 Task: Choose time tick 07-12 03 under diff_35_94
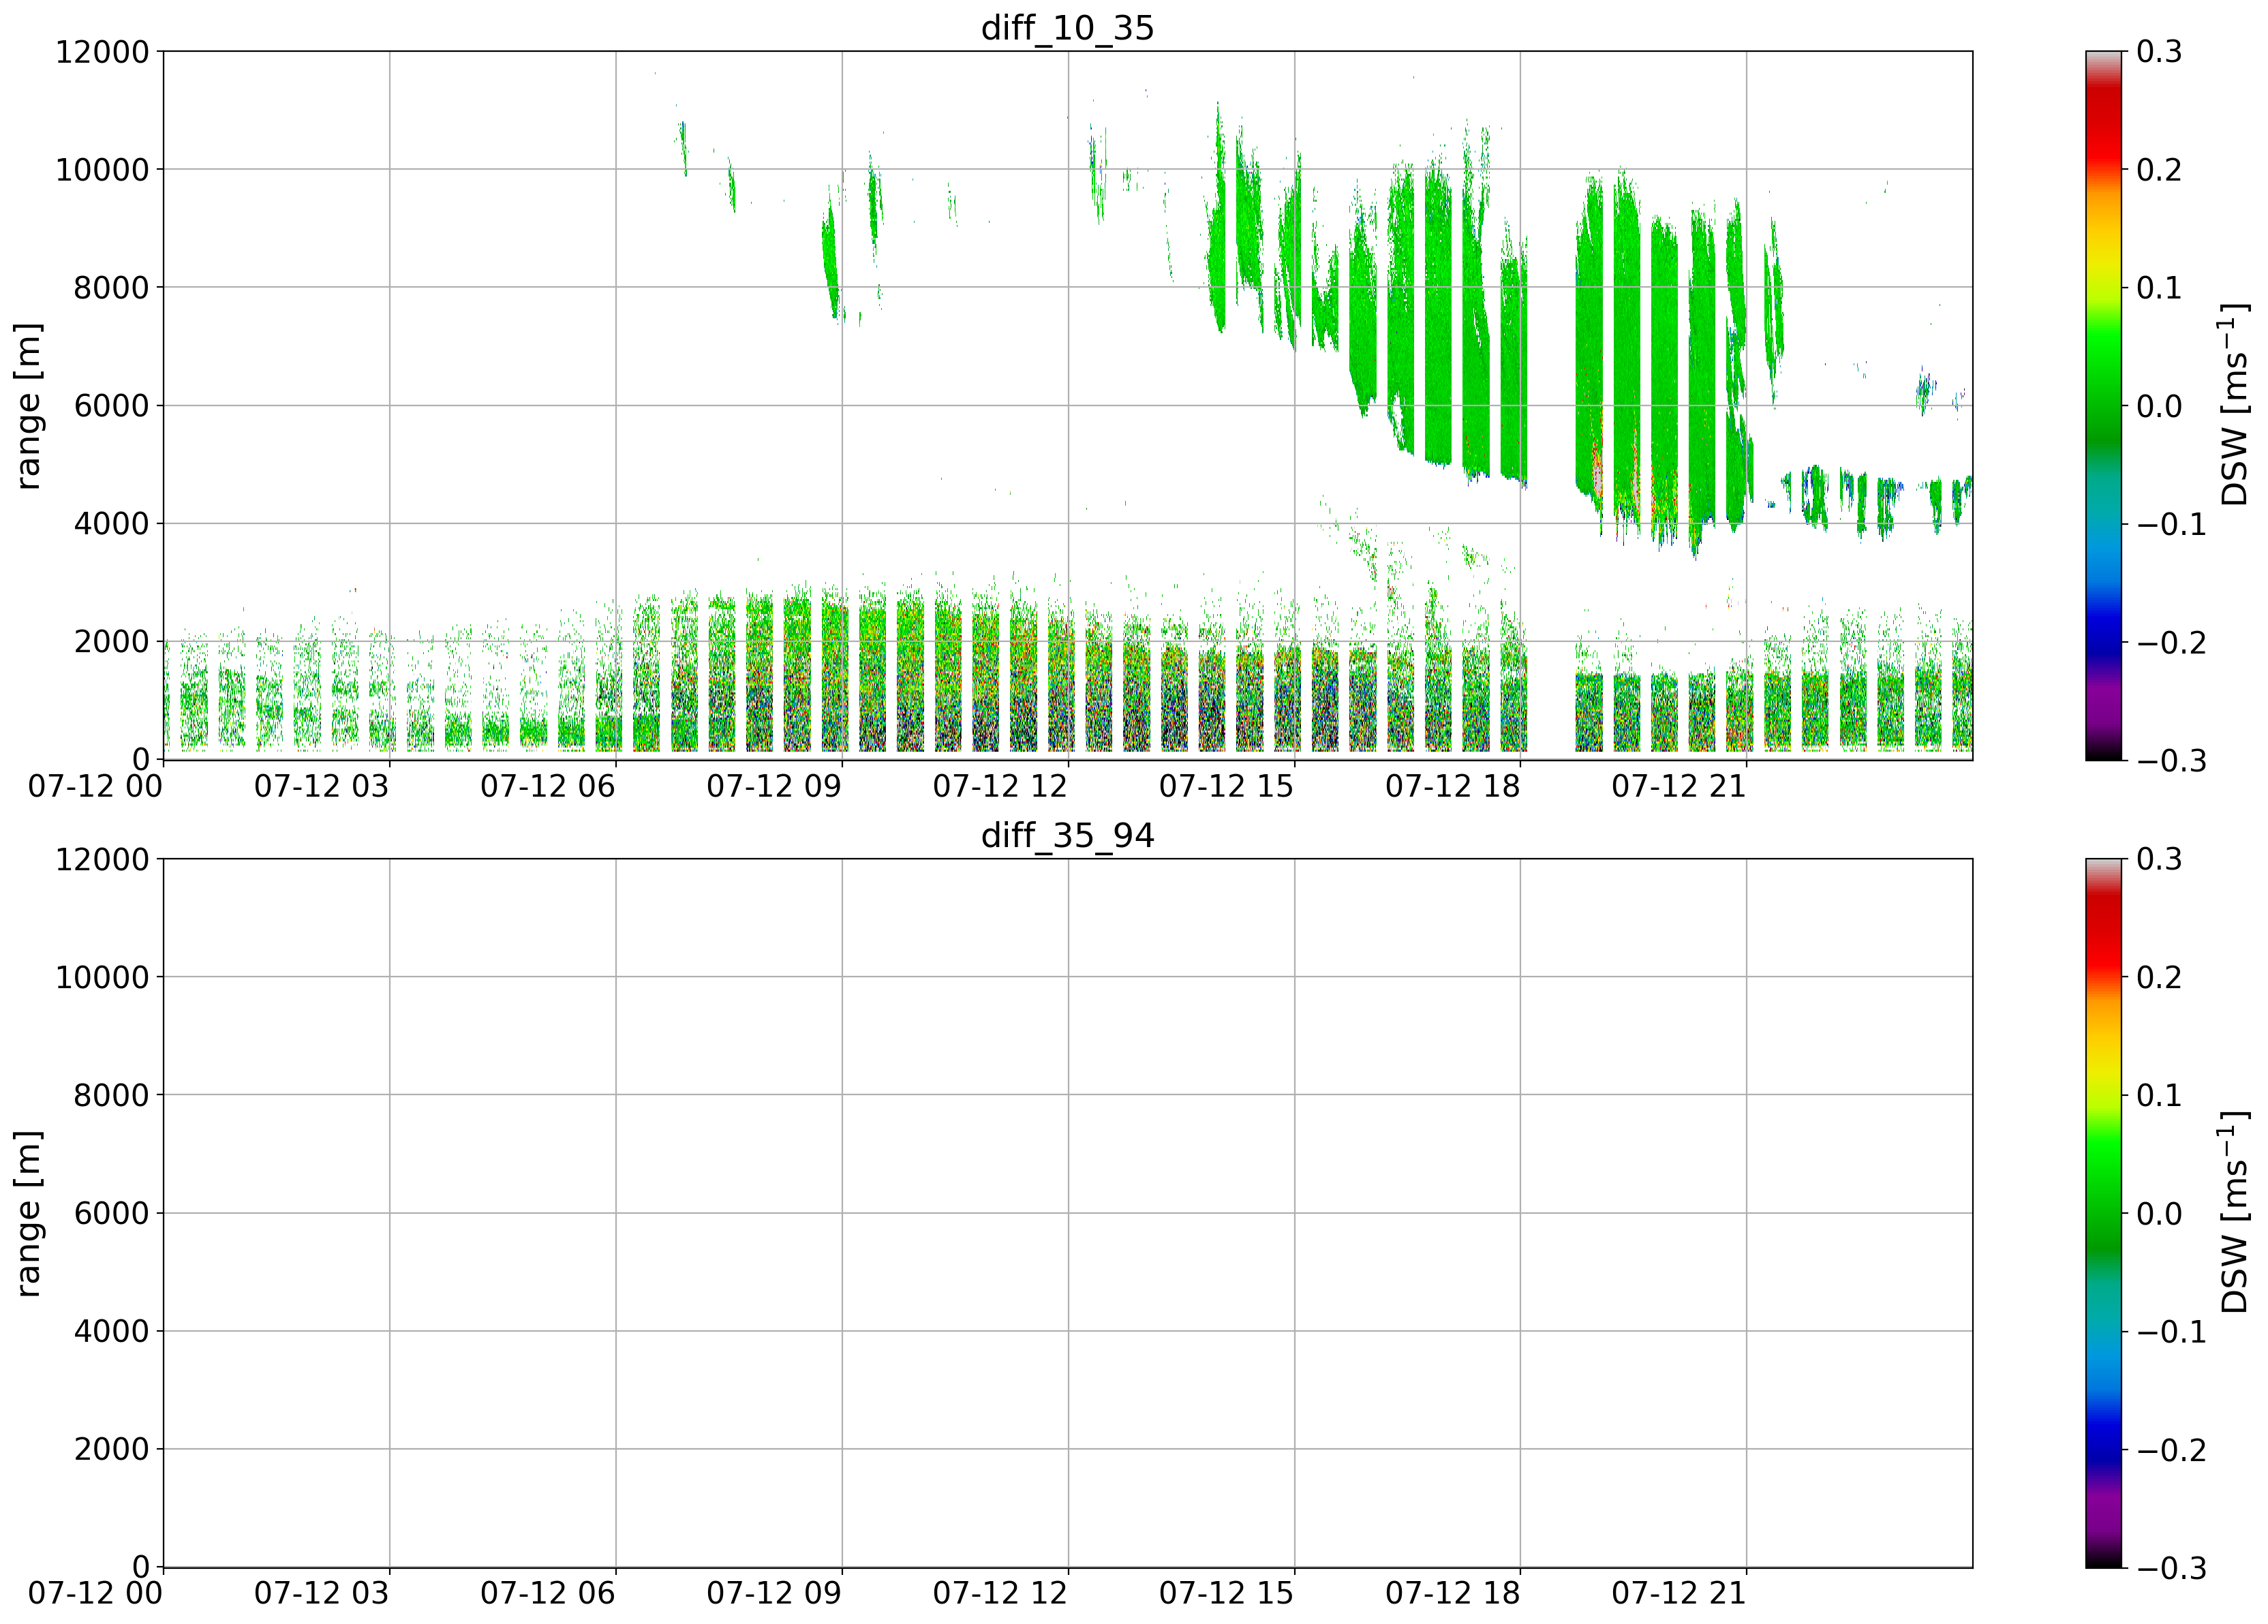321,1594
